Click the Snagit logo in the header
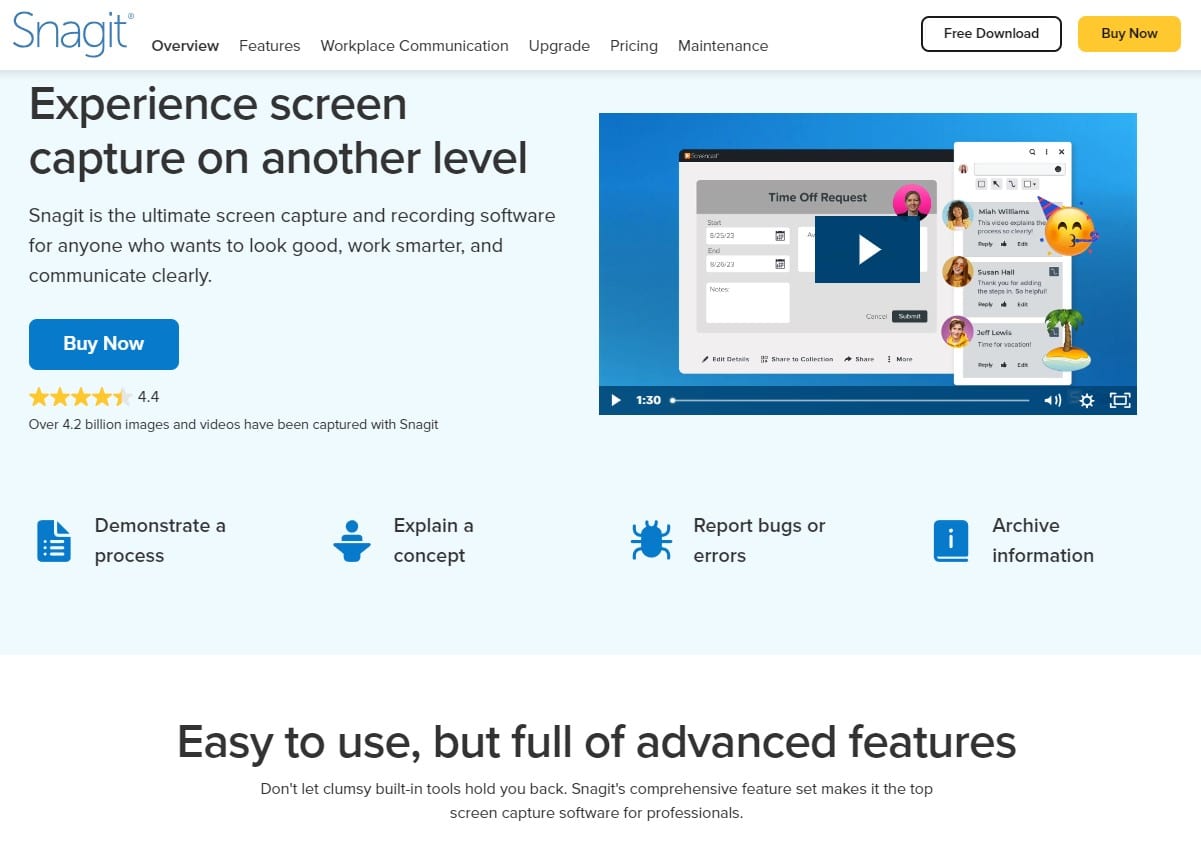 73,35
